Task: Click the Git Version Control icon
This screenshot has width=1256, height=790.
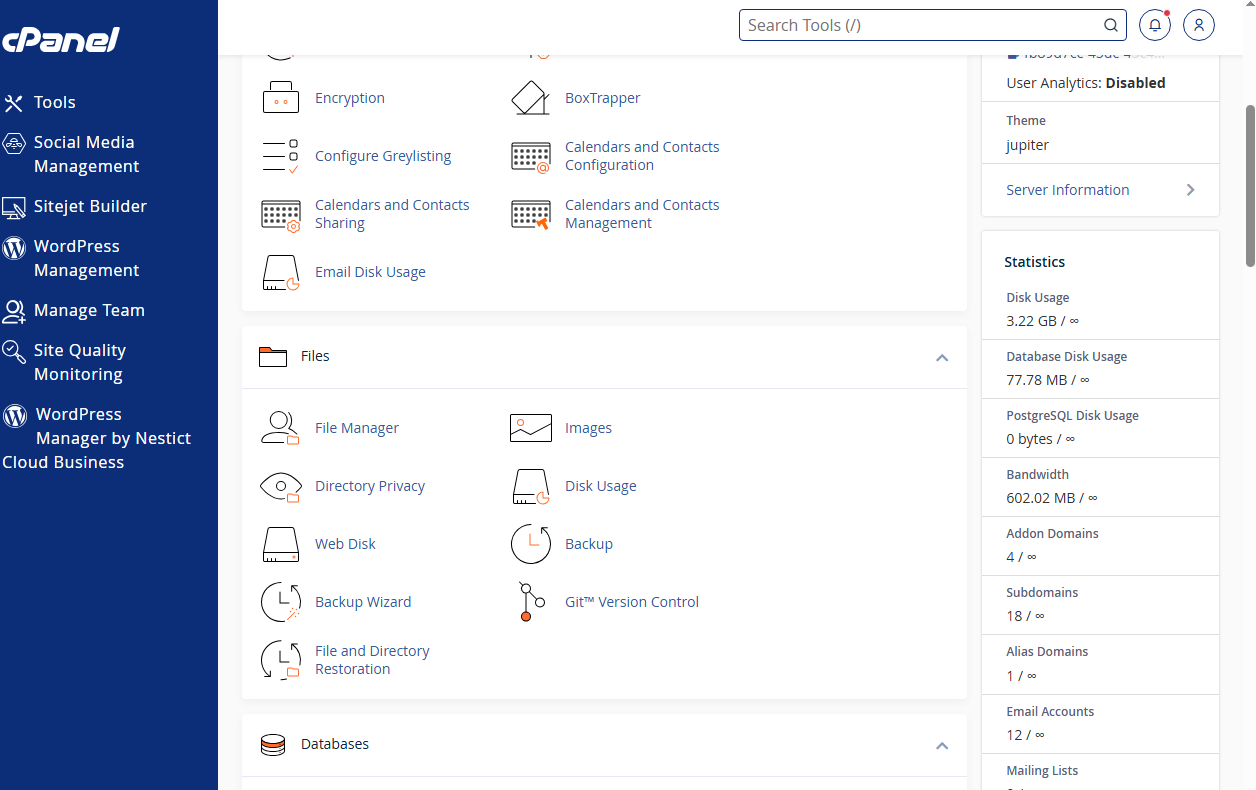Action: [x=531, y=602]
